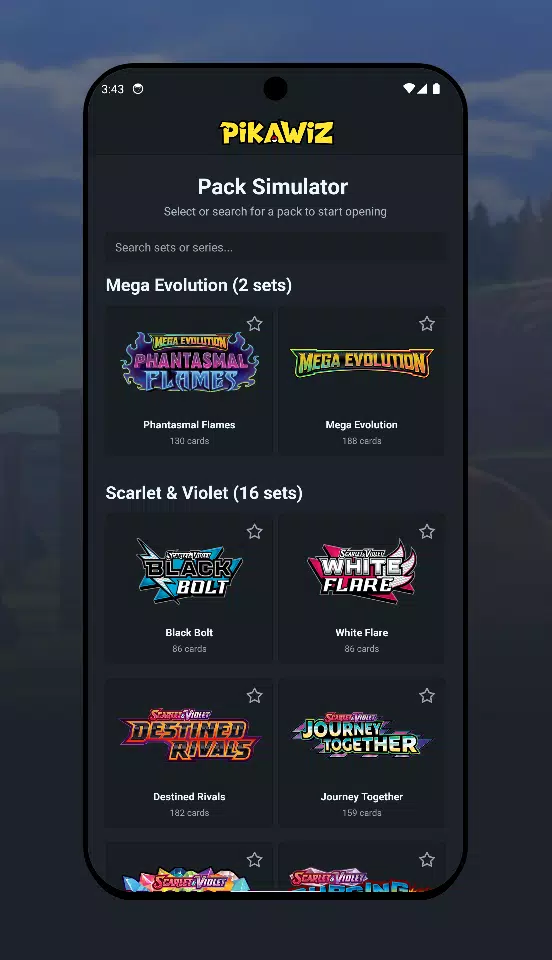Image resolution: width=552 pixels, height=960 pixels.
Task: Tap the battery status icon
Action: tap(436, 89)
